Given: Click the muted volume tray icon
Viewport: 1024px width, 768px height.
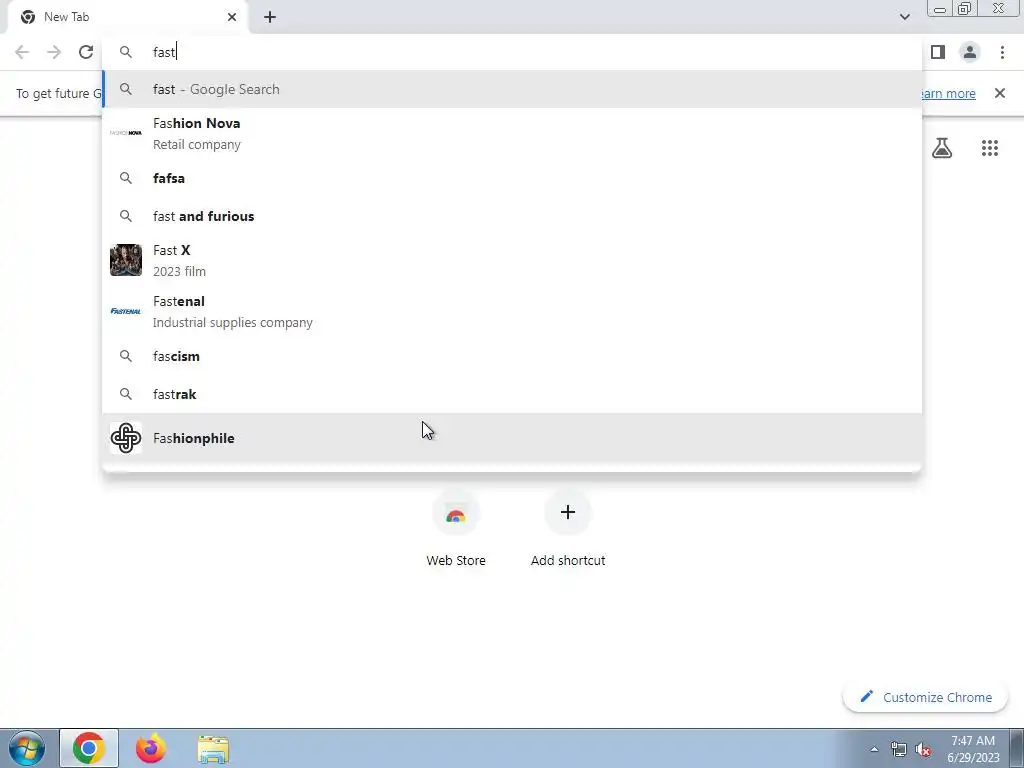Looking at the screenshot, I should pyautogui.click(x=923, y=749).
